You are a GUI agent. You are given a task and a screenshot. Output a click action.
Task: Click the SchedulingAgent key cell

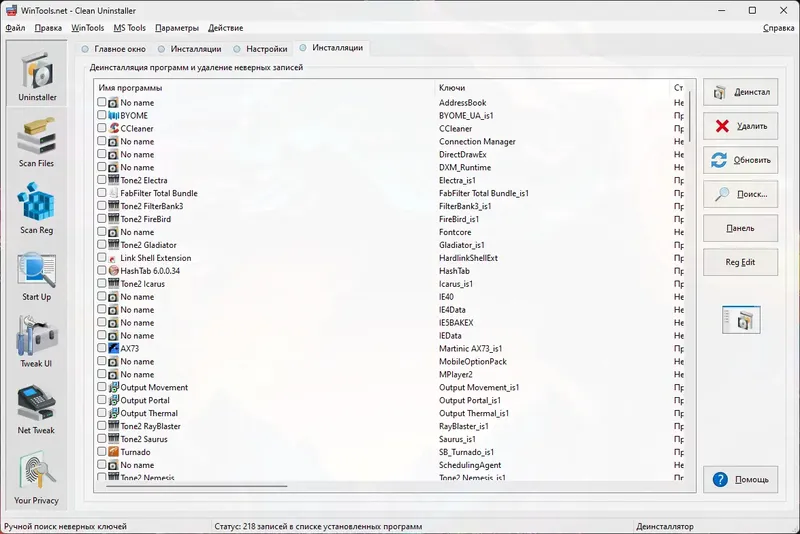pos(470,465)
